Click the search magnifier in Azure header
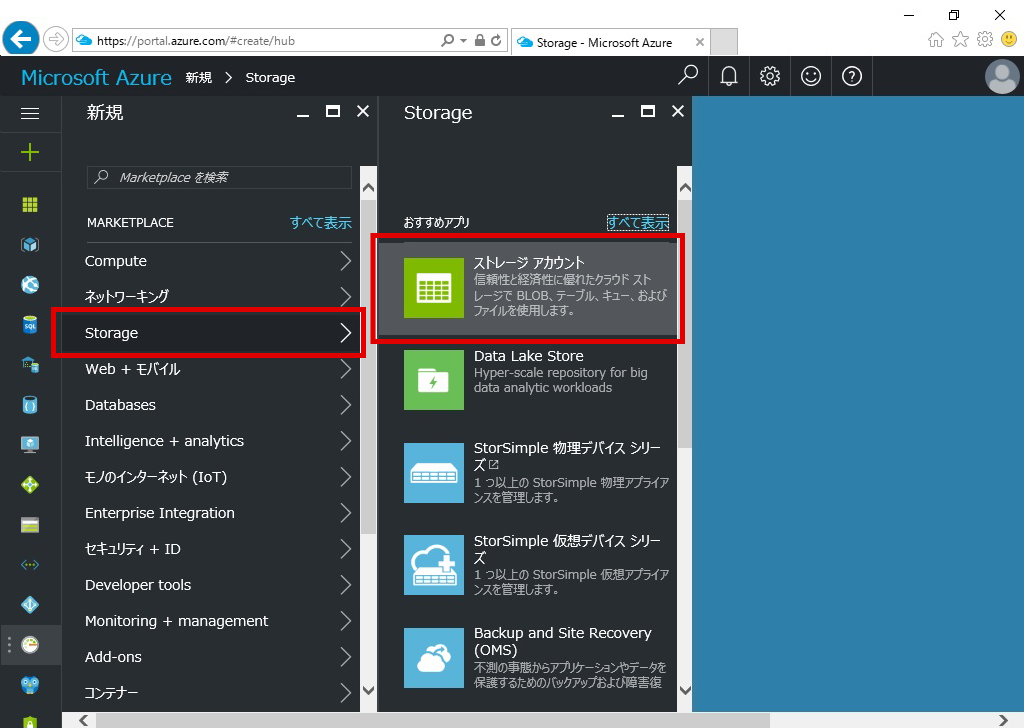This screenshot has width=1024, height=728. point(688,76)
